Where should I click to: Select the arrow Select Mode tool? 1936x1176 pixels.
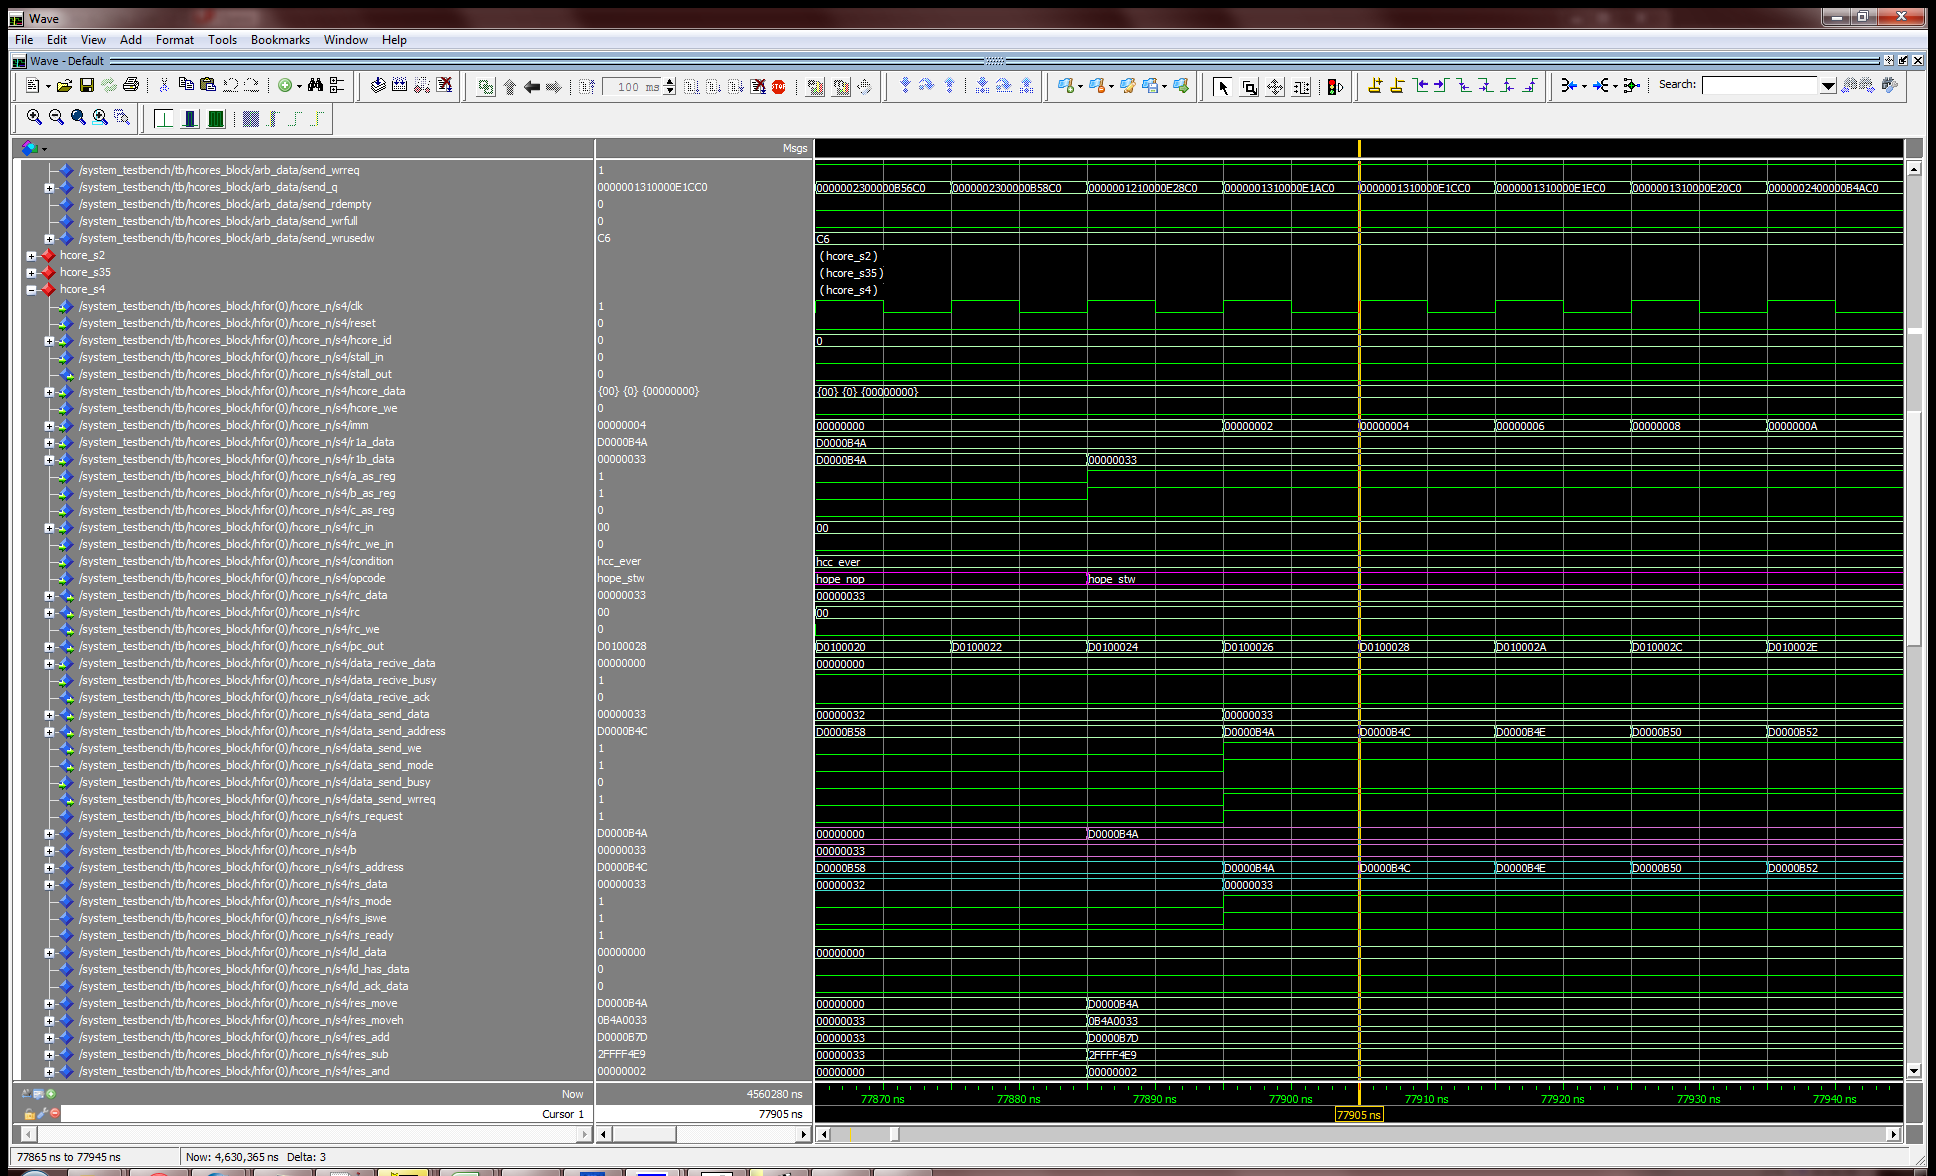point(1222,87)
